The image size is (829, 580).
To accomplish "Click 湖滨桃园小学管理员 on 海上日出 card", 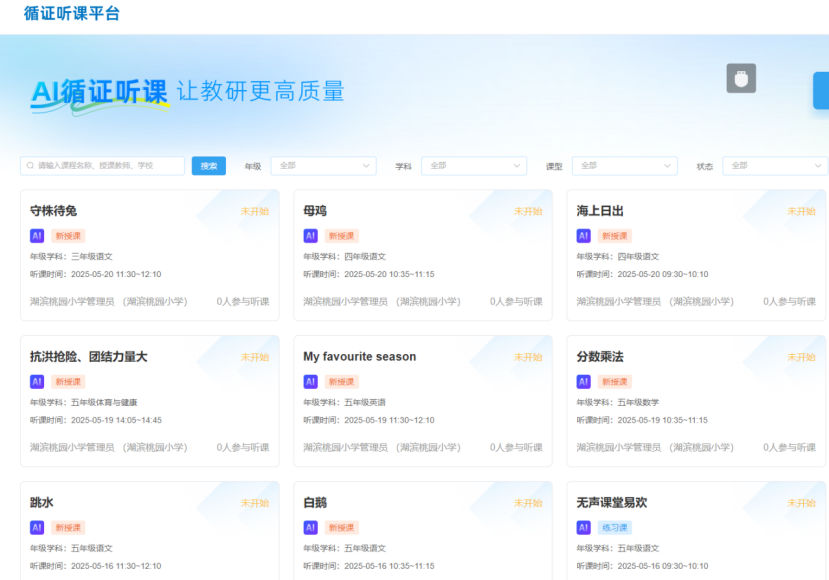I will click(619, 301).
